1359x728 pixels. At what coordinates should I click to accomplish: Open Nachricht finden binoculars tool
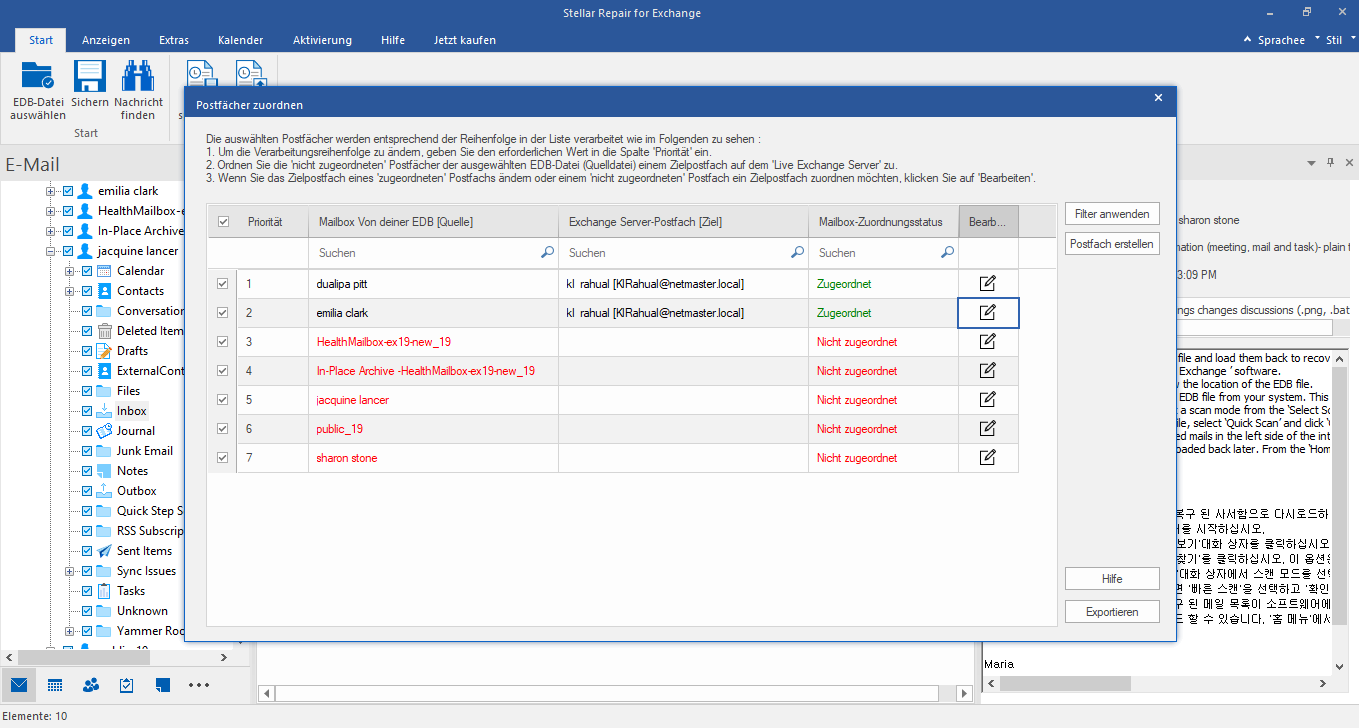(138, 77)
